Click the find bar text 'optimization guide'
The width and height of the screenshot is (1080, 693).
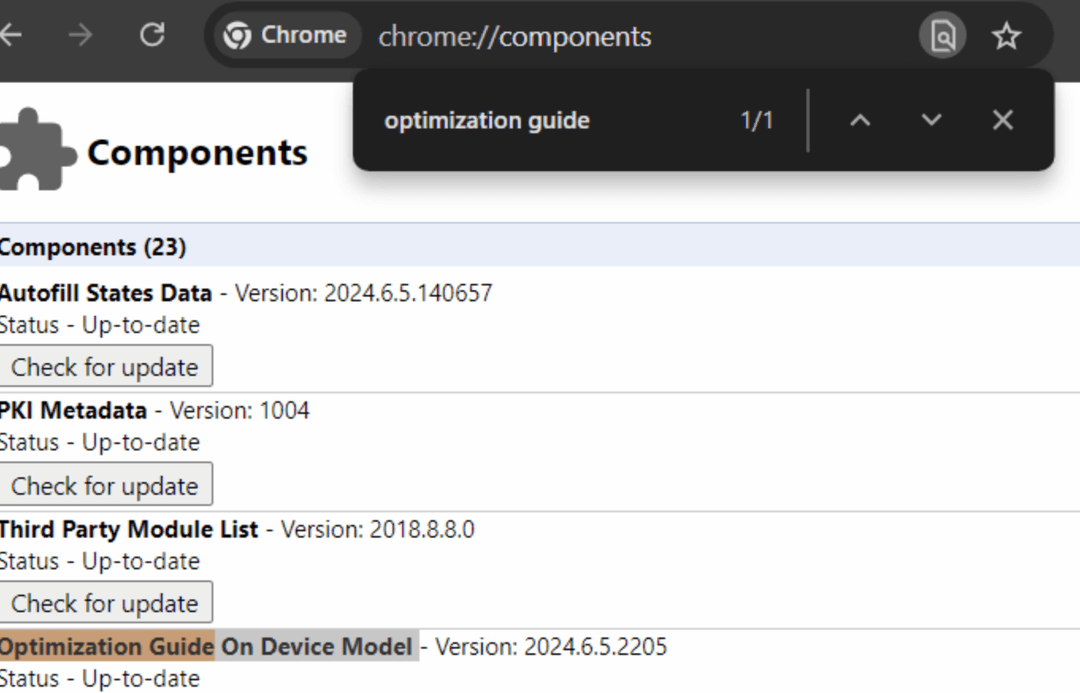487,121
